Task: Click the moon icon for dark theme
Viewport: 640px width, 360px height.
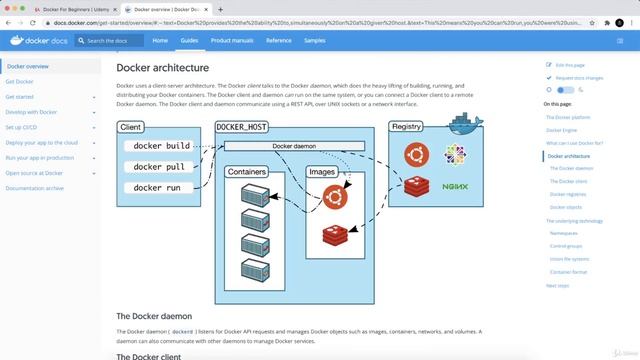Action: pos(581,90)
